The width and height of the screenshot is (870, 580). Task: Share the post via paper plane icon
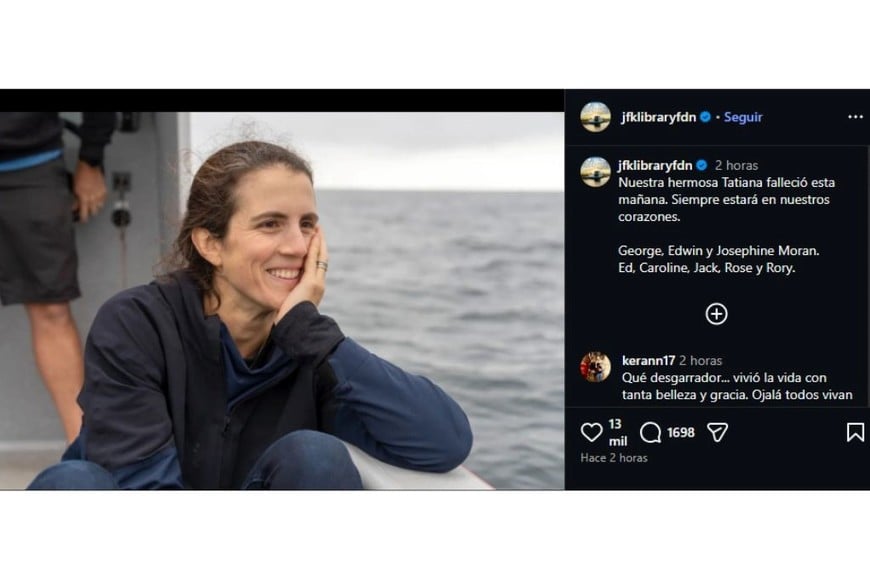click(x=717, y=432)
